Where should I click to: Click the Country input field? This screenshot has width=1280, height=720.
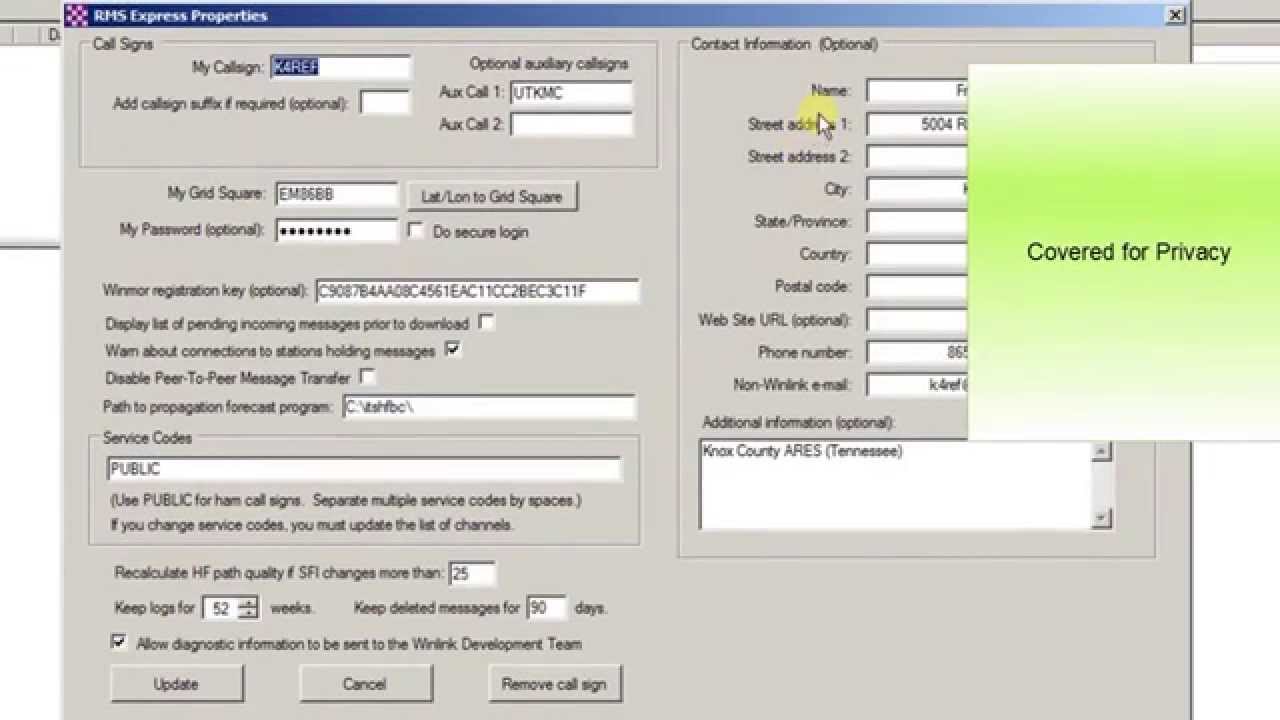tap(917, 255)
